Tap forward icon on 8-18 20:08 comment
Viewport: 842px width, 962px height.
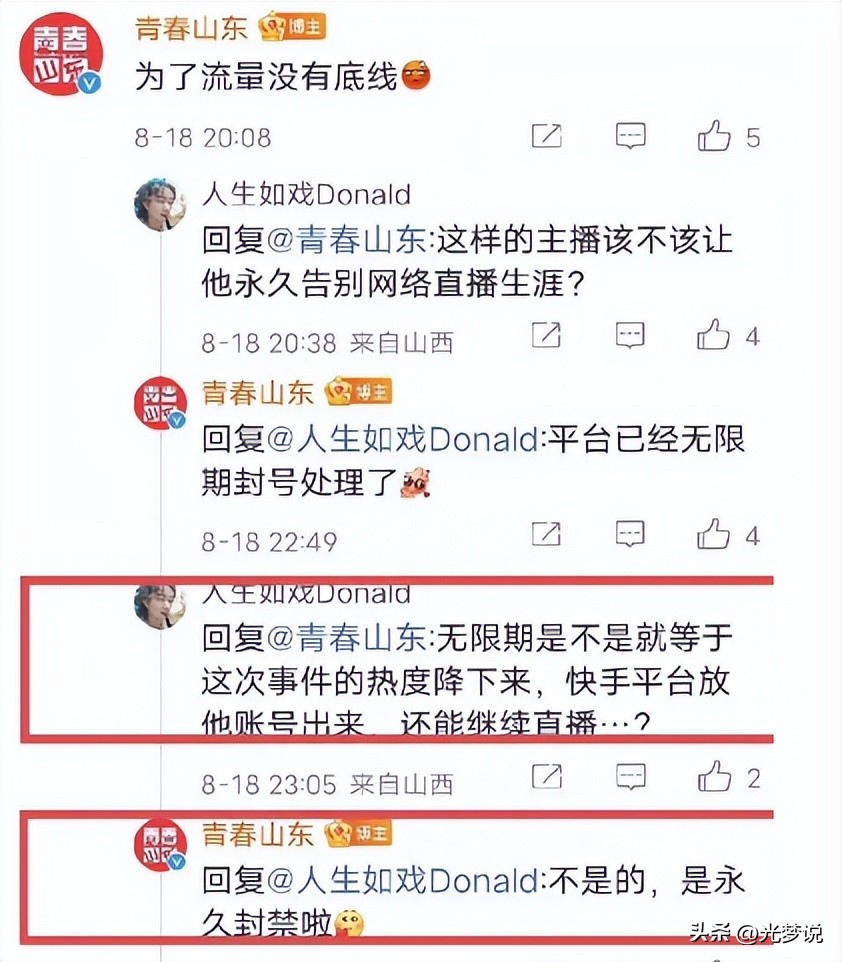pos(546,136)
